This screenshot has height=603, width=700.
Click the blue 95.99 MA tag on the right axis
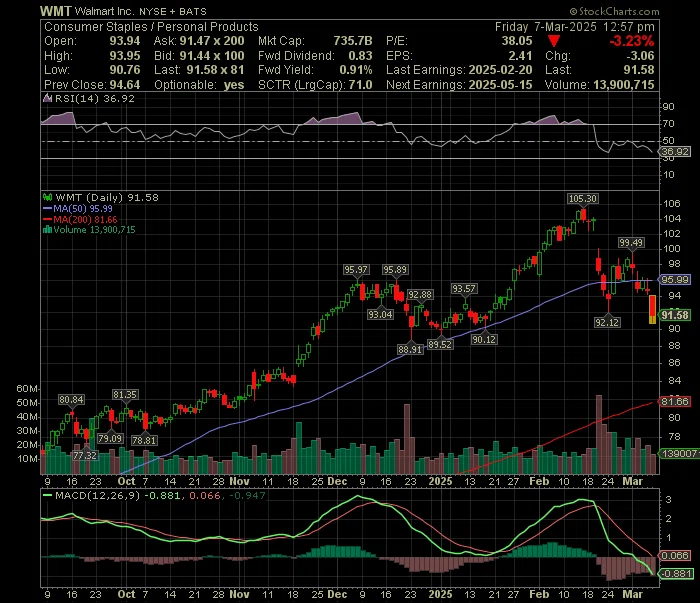[675, 279]
